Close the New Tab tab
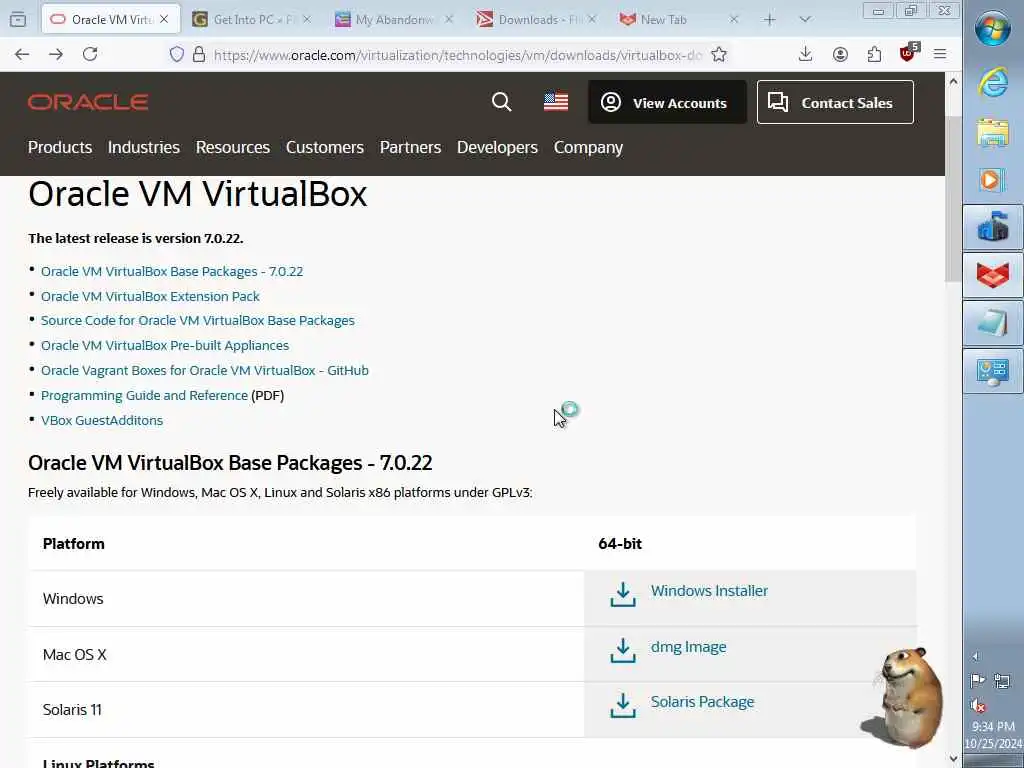This screenshot has width=1024, height=768. (734, 20)
